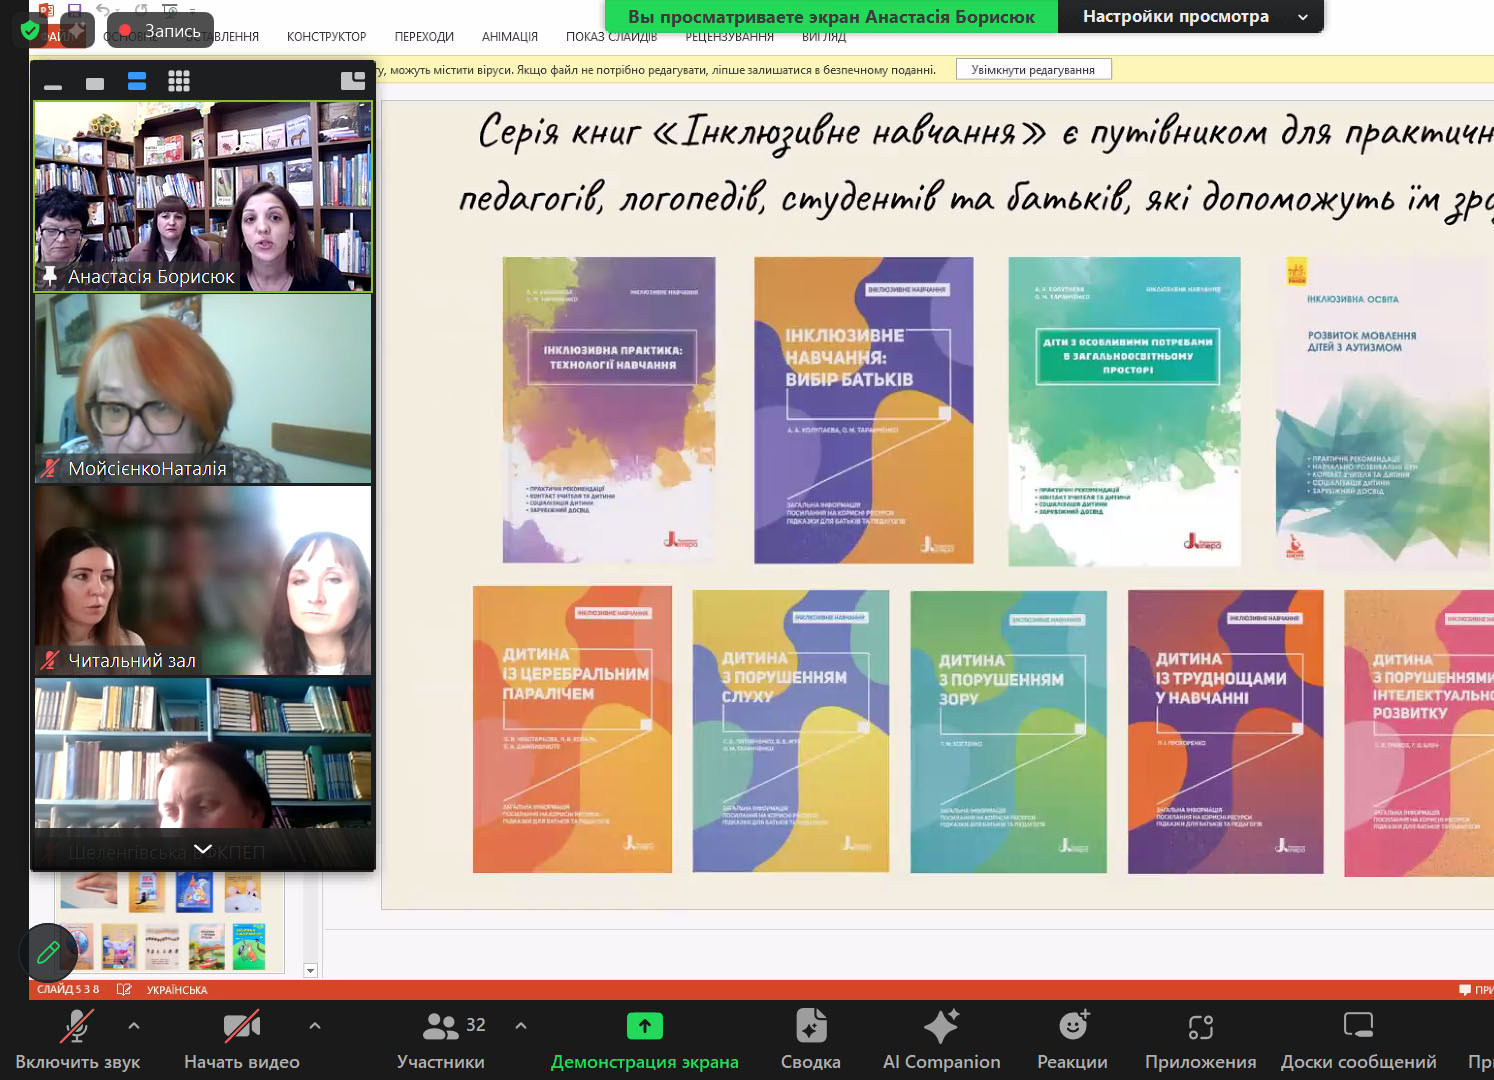Open the Участники participants list
The width and height of the screenshot is (1494, 1080).
tap(441, 1040)
